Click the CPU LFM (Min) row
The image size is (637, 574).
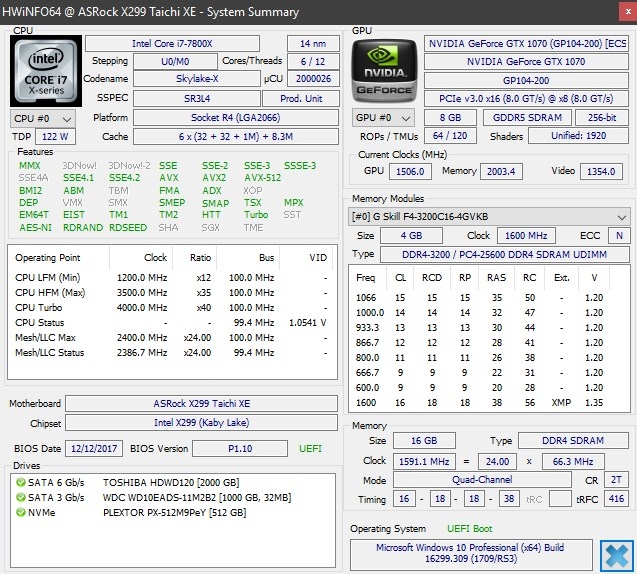tap(171, 277)
